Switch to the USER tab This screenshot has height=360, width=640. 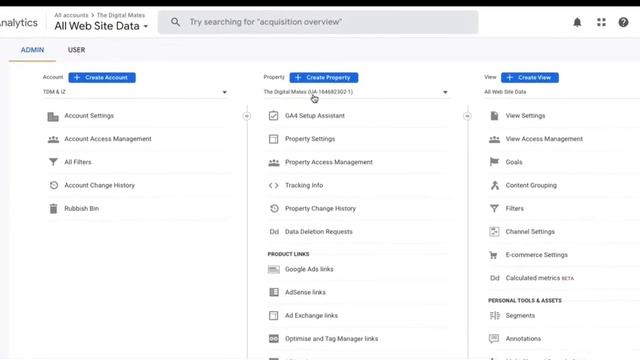[76, 50]
